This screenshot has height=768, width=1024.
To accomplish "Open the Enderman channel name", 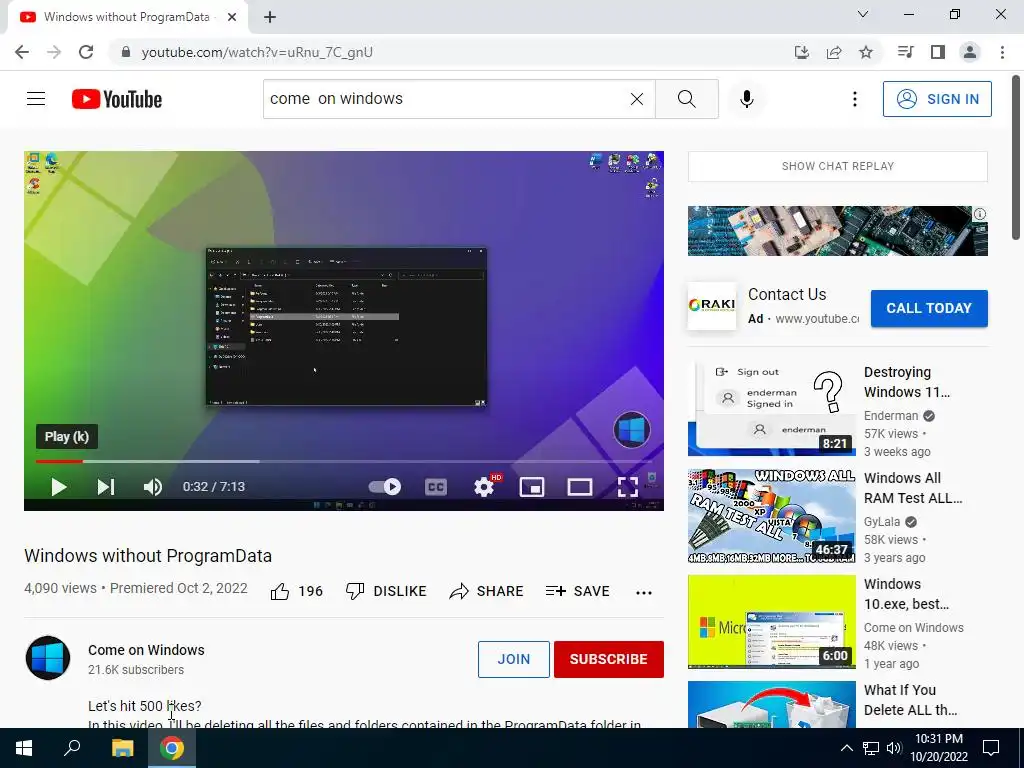I will [x=891, y=416].
